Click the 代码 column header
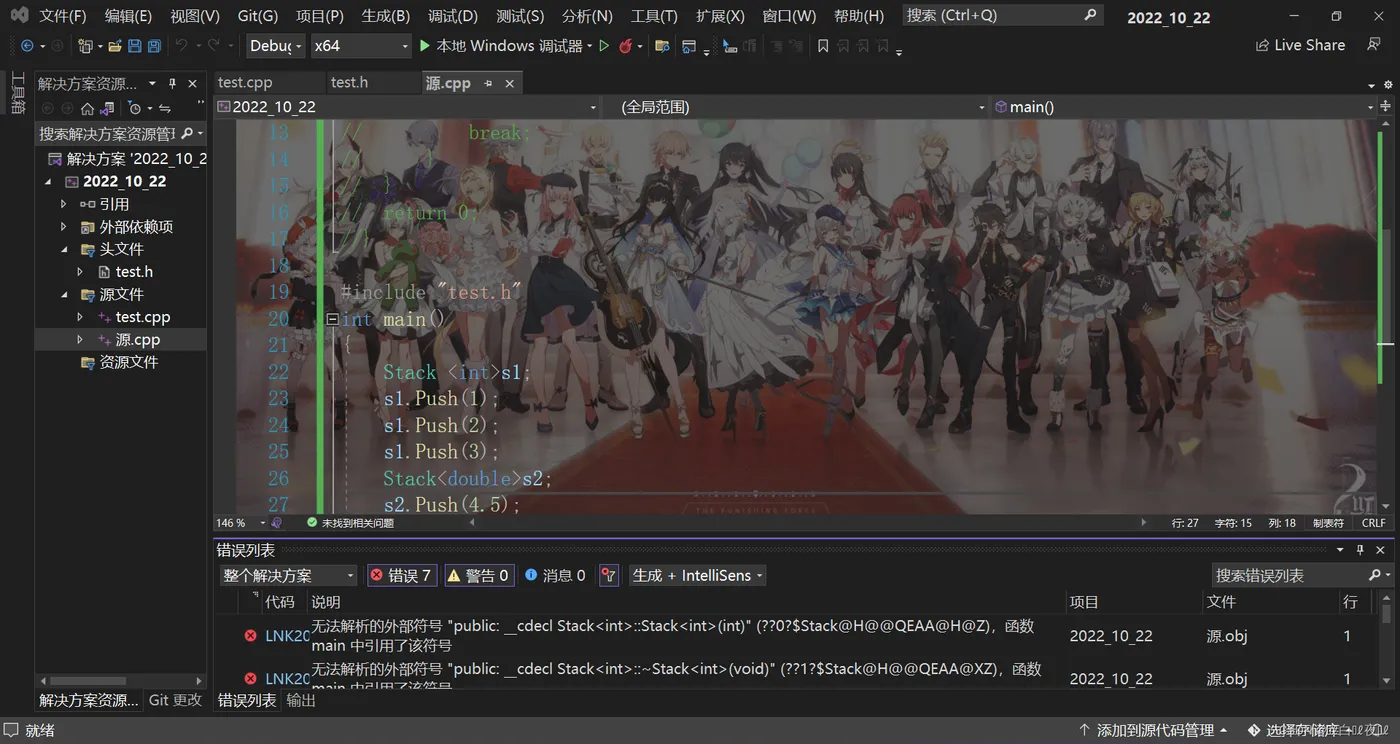Screen dimensions: 1400x744 point(280,602)
